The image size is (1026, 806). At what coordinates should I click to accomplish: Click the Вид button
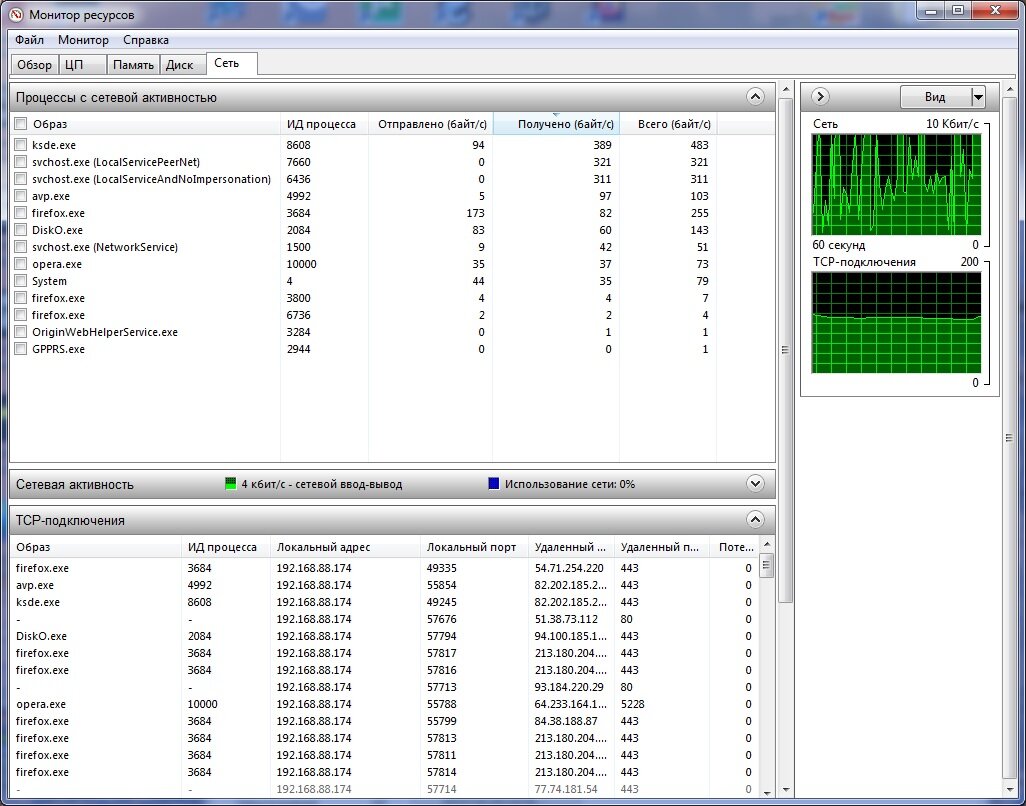[935, 97]
